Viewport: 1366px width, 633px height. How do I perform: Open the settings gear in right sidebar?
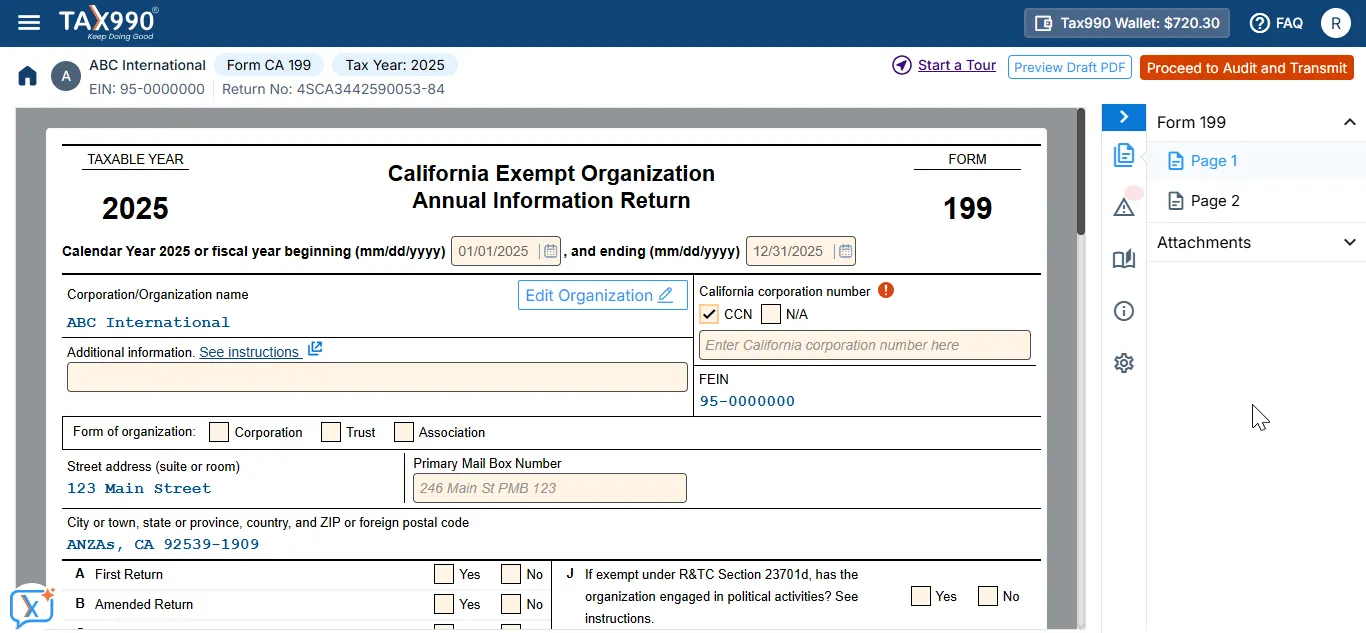pyautogui.click(x=1123, y=363)
